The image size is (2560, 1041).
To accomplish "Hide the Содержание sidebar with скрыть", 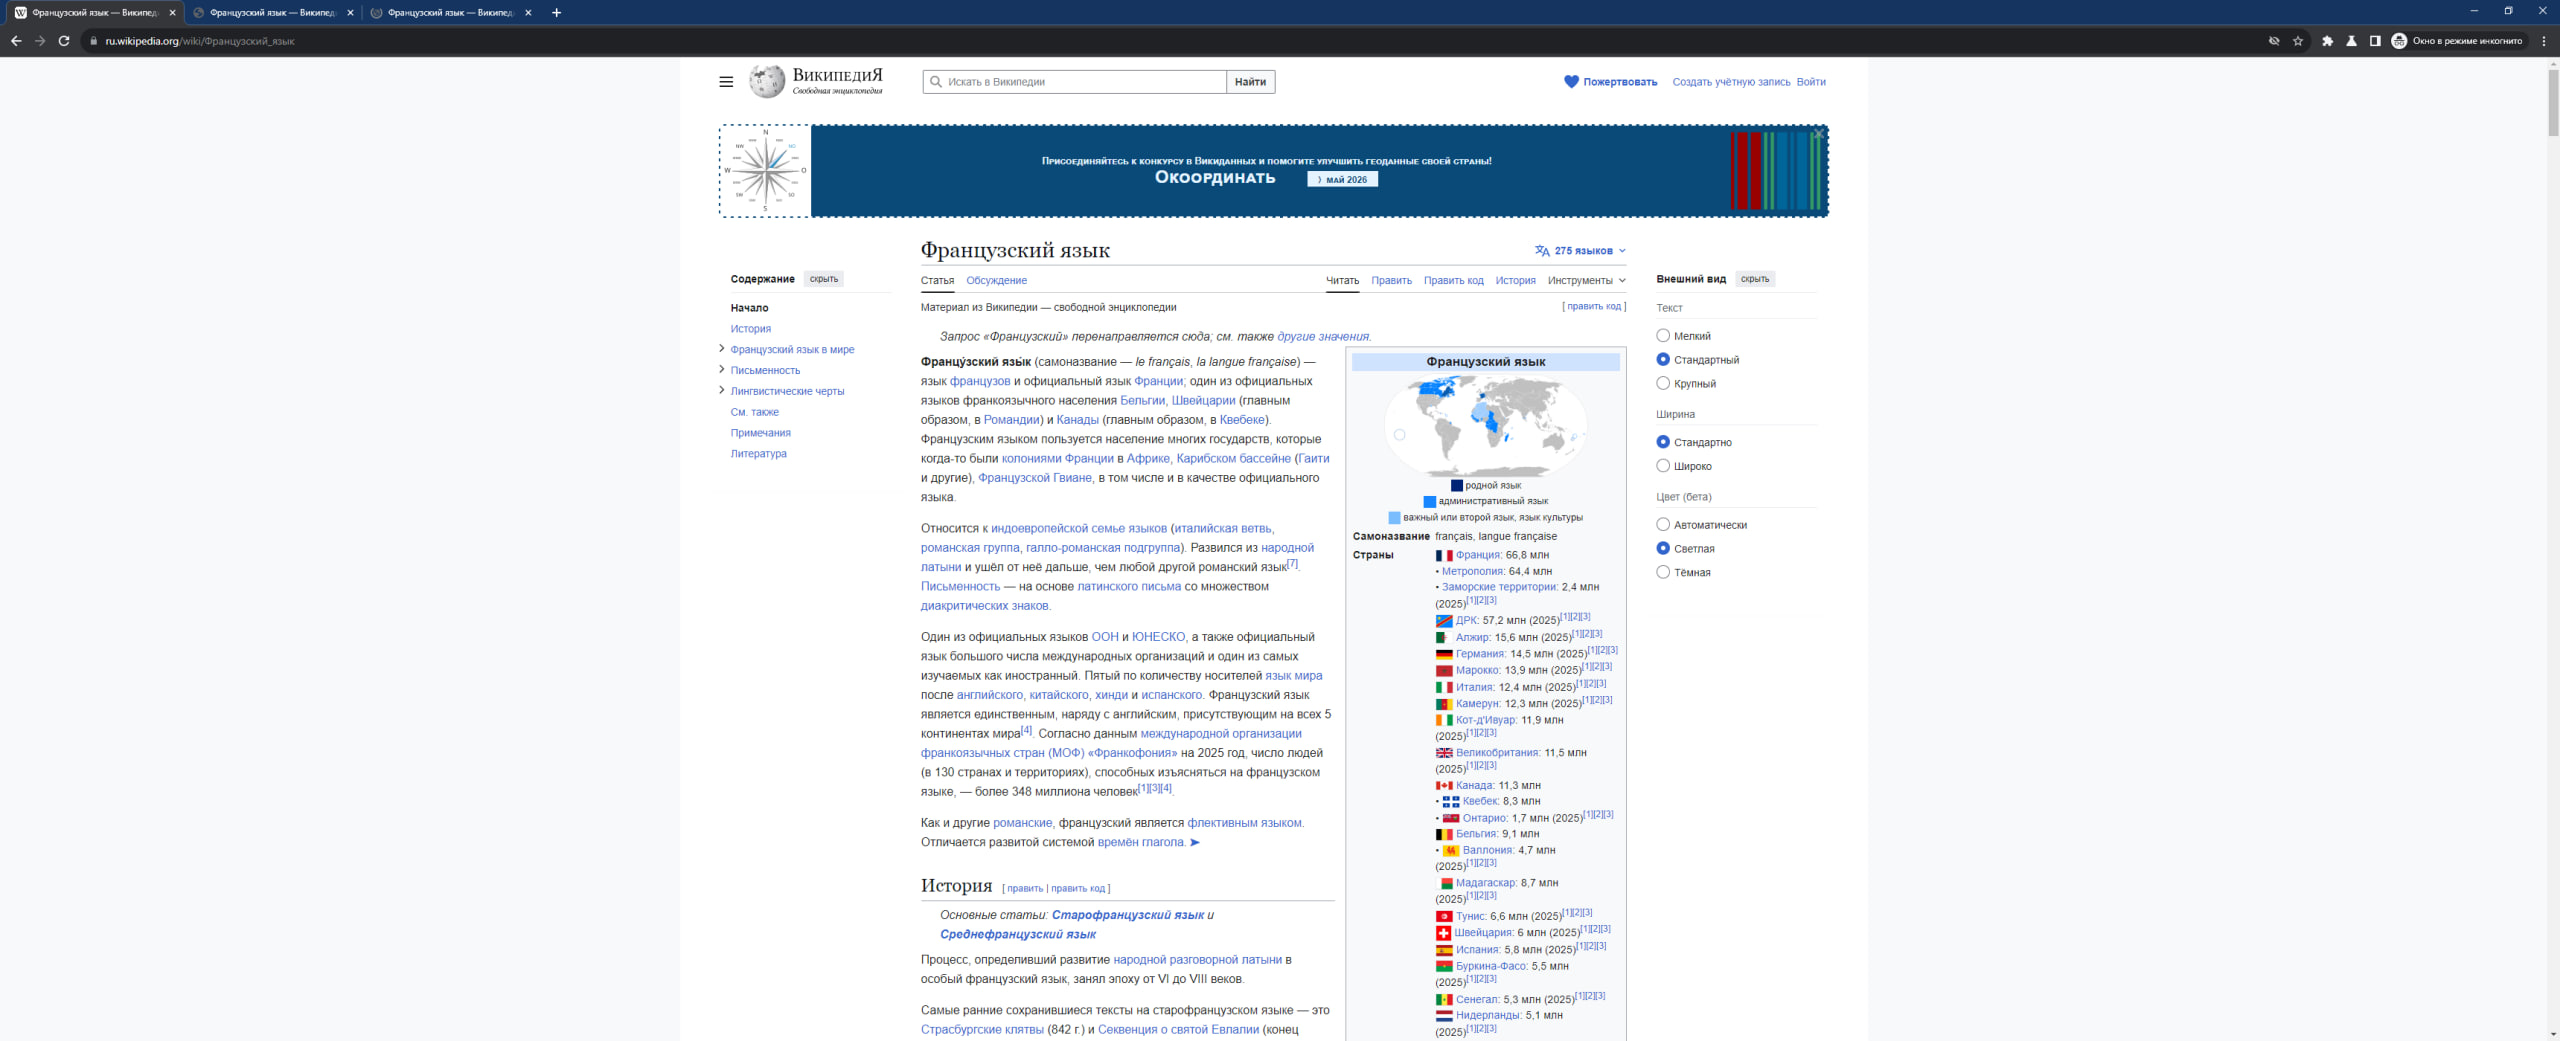I will 824,279.
